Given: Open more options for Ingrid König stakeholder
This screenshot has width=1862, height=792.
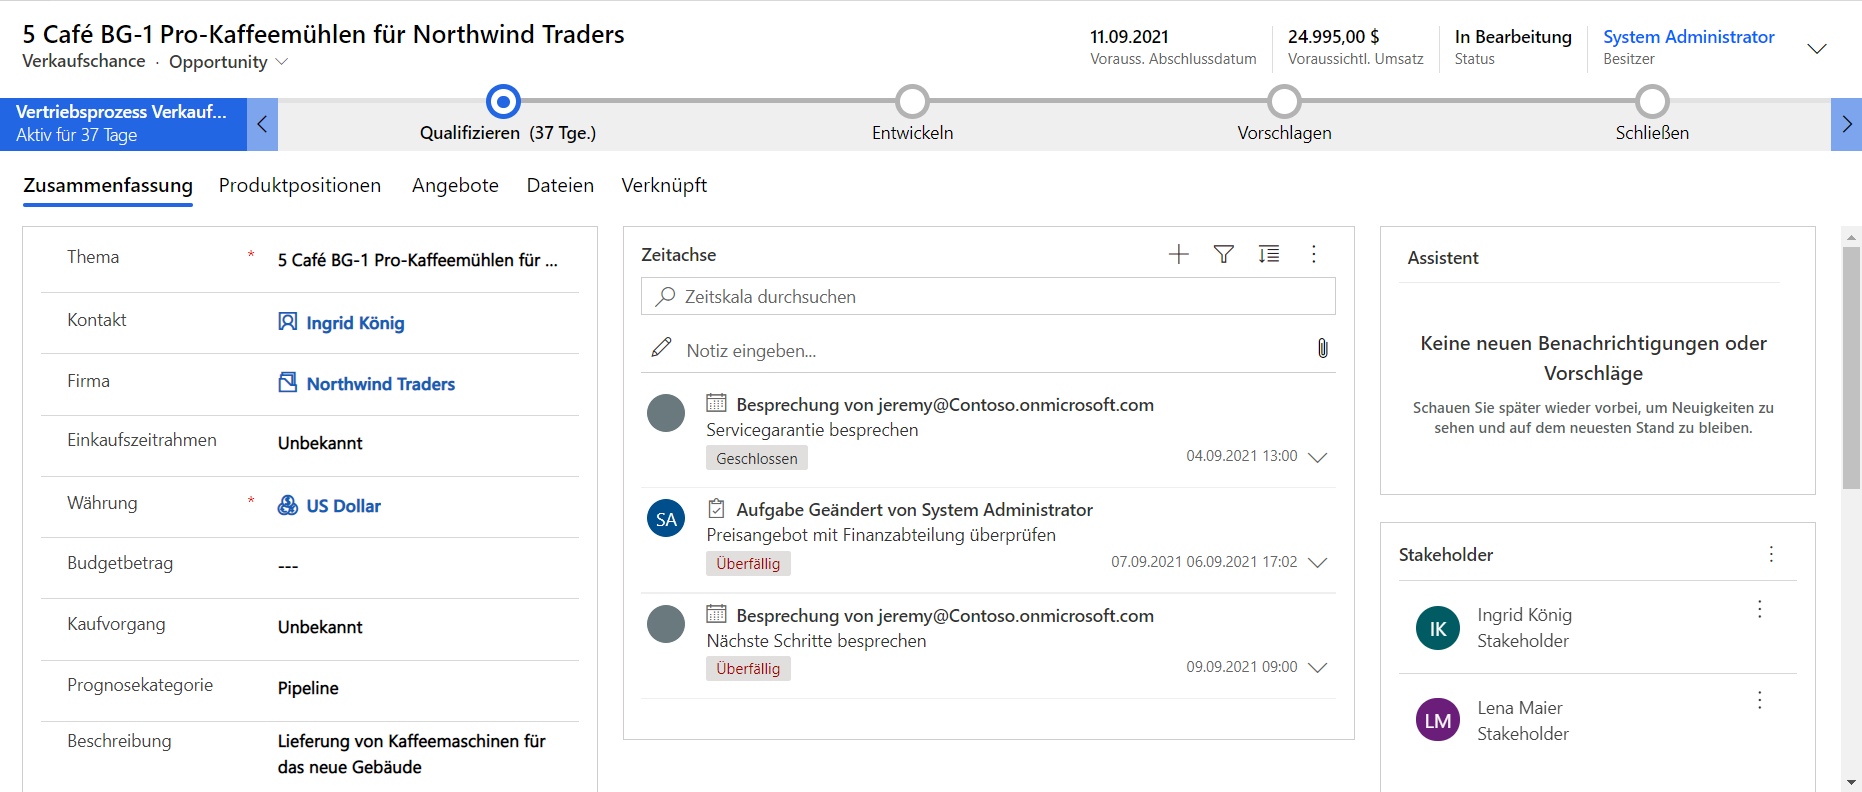Looking at the screenshot, I should [x=1760, y=609].
